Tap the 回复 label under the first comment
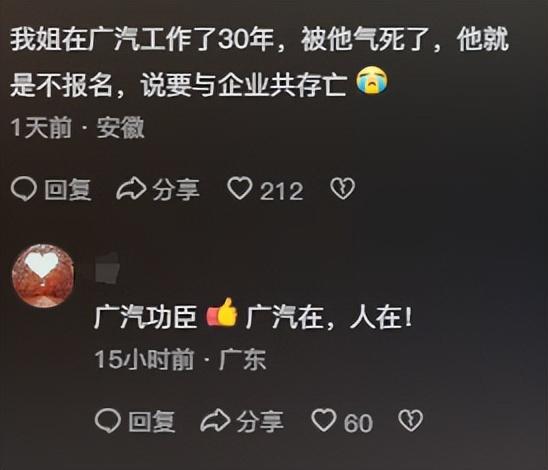Image resolution: width=548 pixels, height=470 pixels. (x=68, y=190)
